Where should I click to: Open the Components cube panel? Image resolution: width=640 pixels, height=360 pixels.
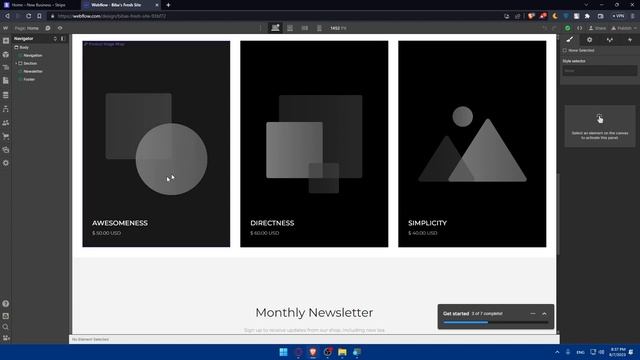(6, 54)
